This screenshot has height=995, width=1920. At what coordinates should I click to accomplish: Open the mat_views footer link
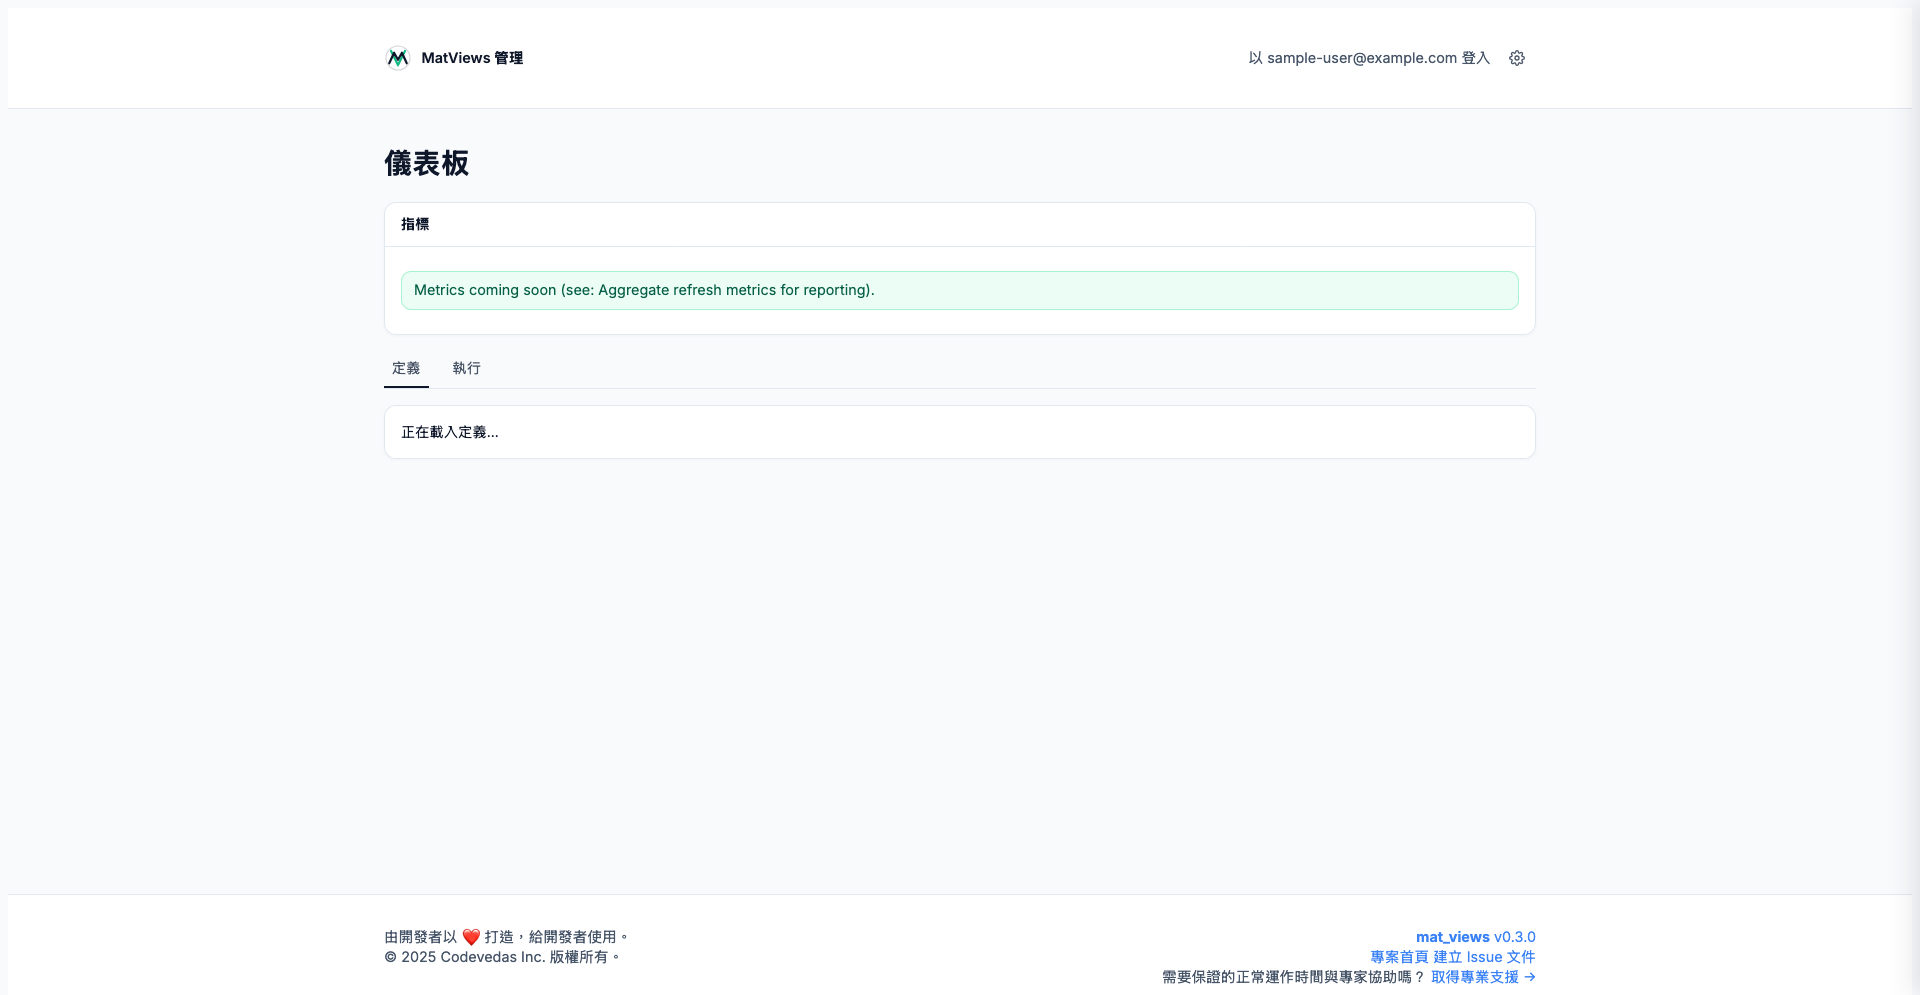point(1452,937)
